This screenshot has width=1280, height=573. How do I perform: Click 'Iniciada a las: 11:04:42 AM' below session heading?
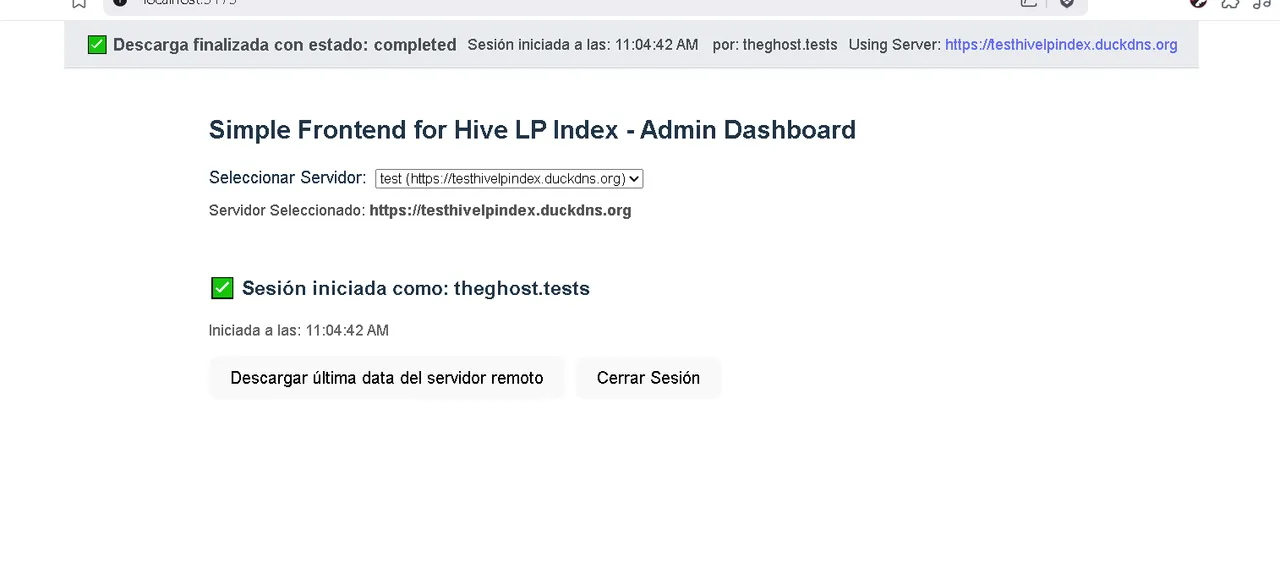(x=299, y=330)
